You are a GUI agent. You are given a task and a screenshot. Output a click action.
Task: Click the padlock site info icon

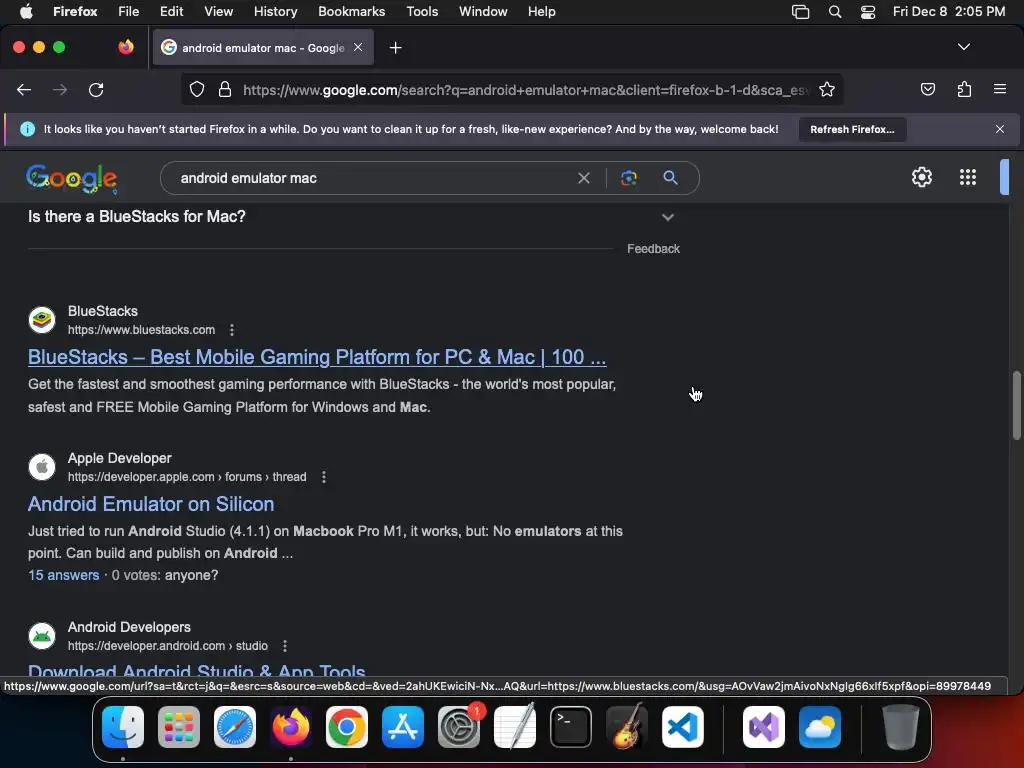pyautogui.click(x=225, y=89)
